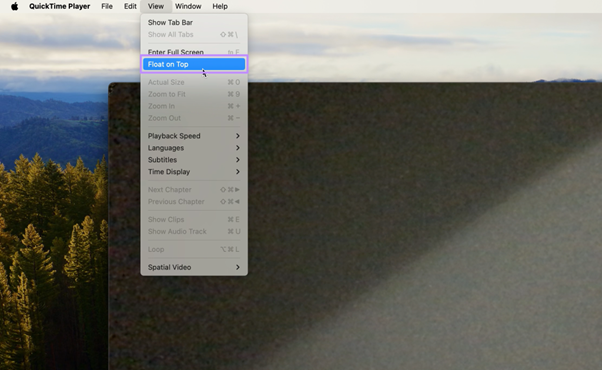Expand the Time Display submenu
This screenshot has width=602, height=370.
pyautogui.click(x=194, y=172)
